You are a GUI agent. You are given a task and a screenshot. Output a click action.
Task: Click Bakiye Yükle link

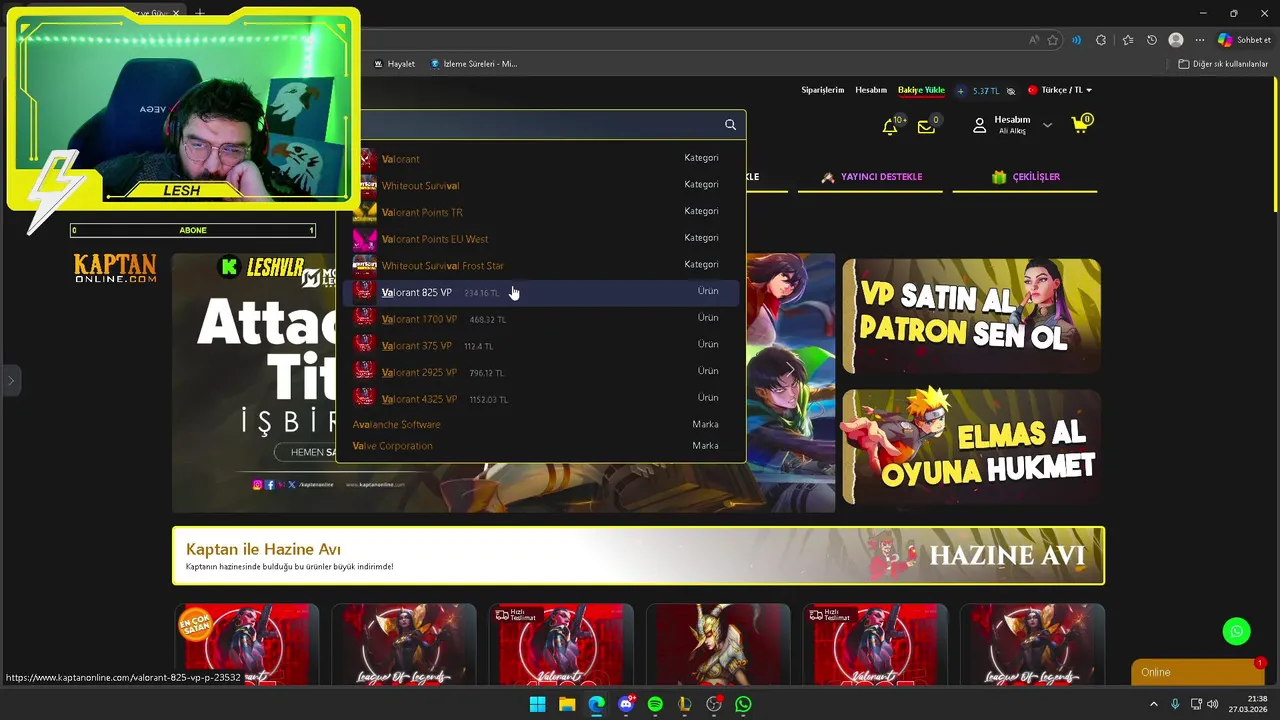coord(921,90)
